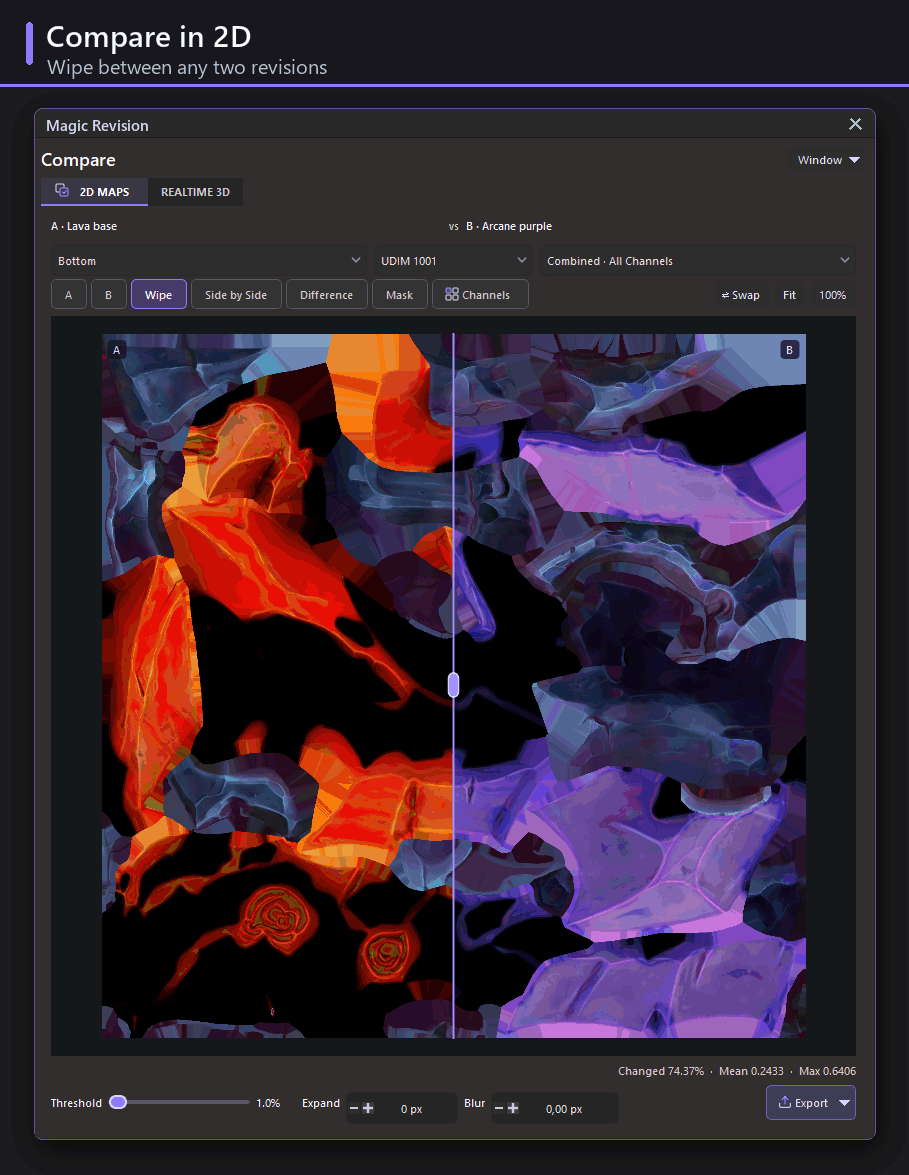Image resolution: width=909 pixels, height=1175 pixels.
Task: Open the Window dropdown menu
Action: click(828, 160)
